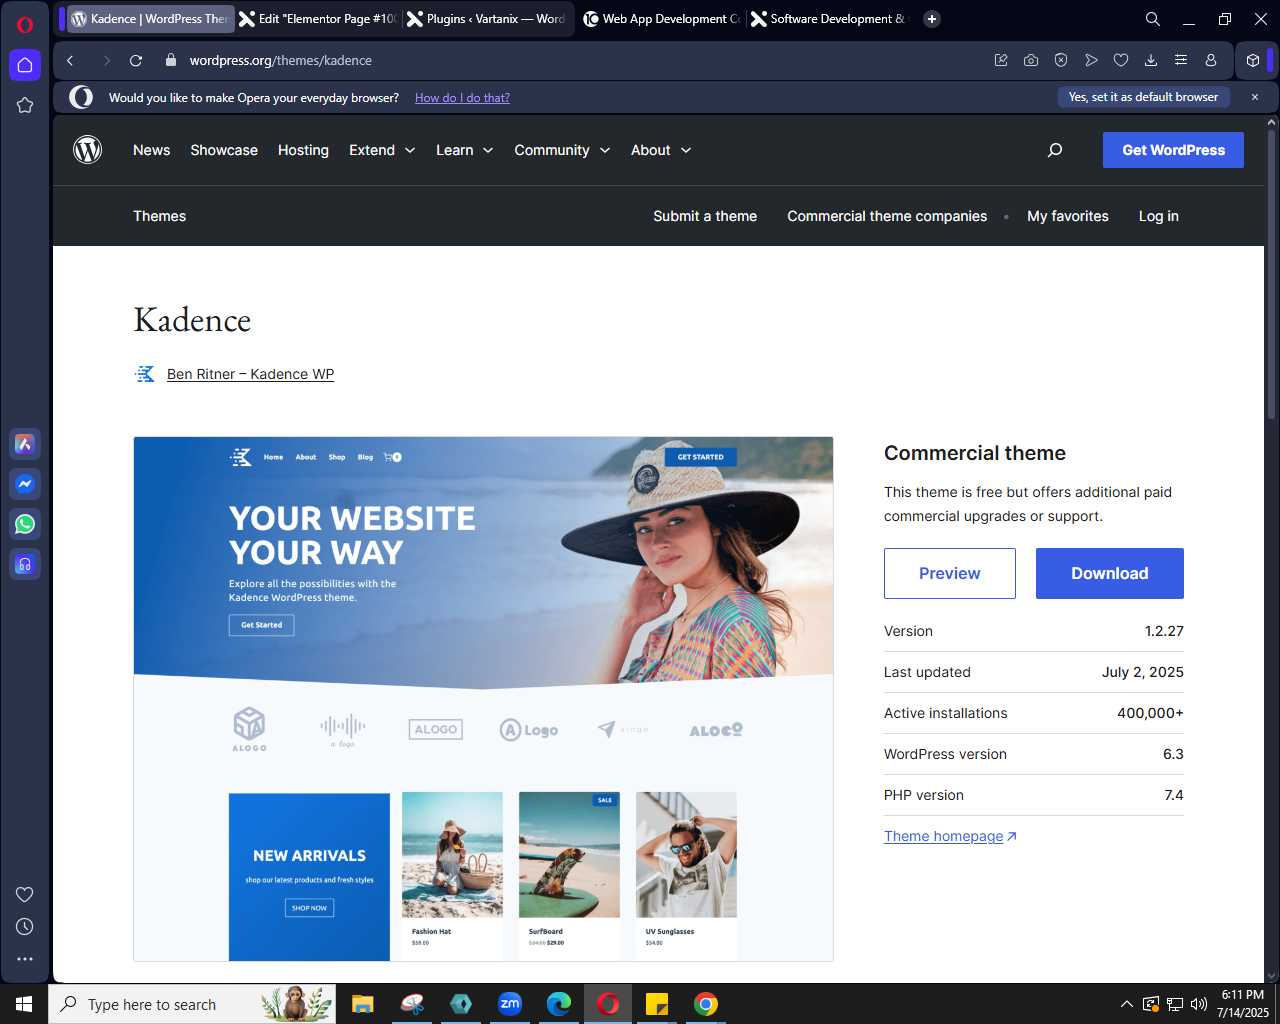The height and width of the screenshot is (1024, 1280).
Task: Open the News menu item
Action: [152, 150]
